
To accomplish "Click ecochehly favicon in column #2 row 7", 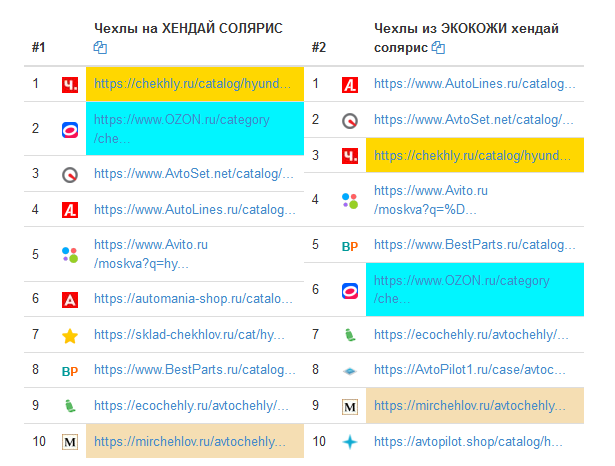I will pos(350,335).
